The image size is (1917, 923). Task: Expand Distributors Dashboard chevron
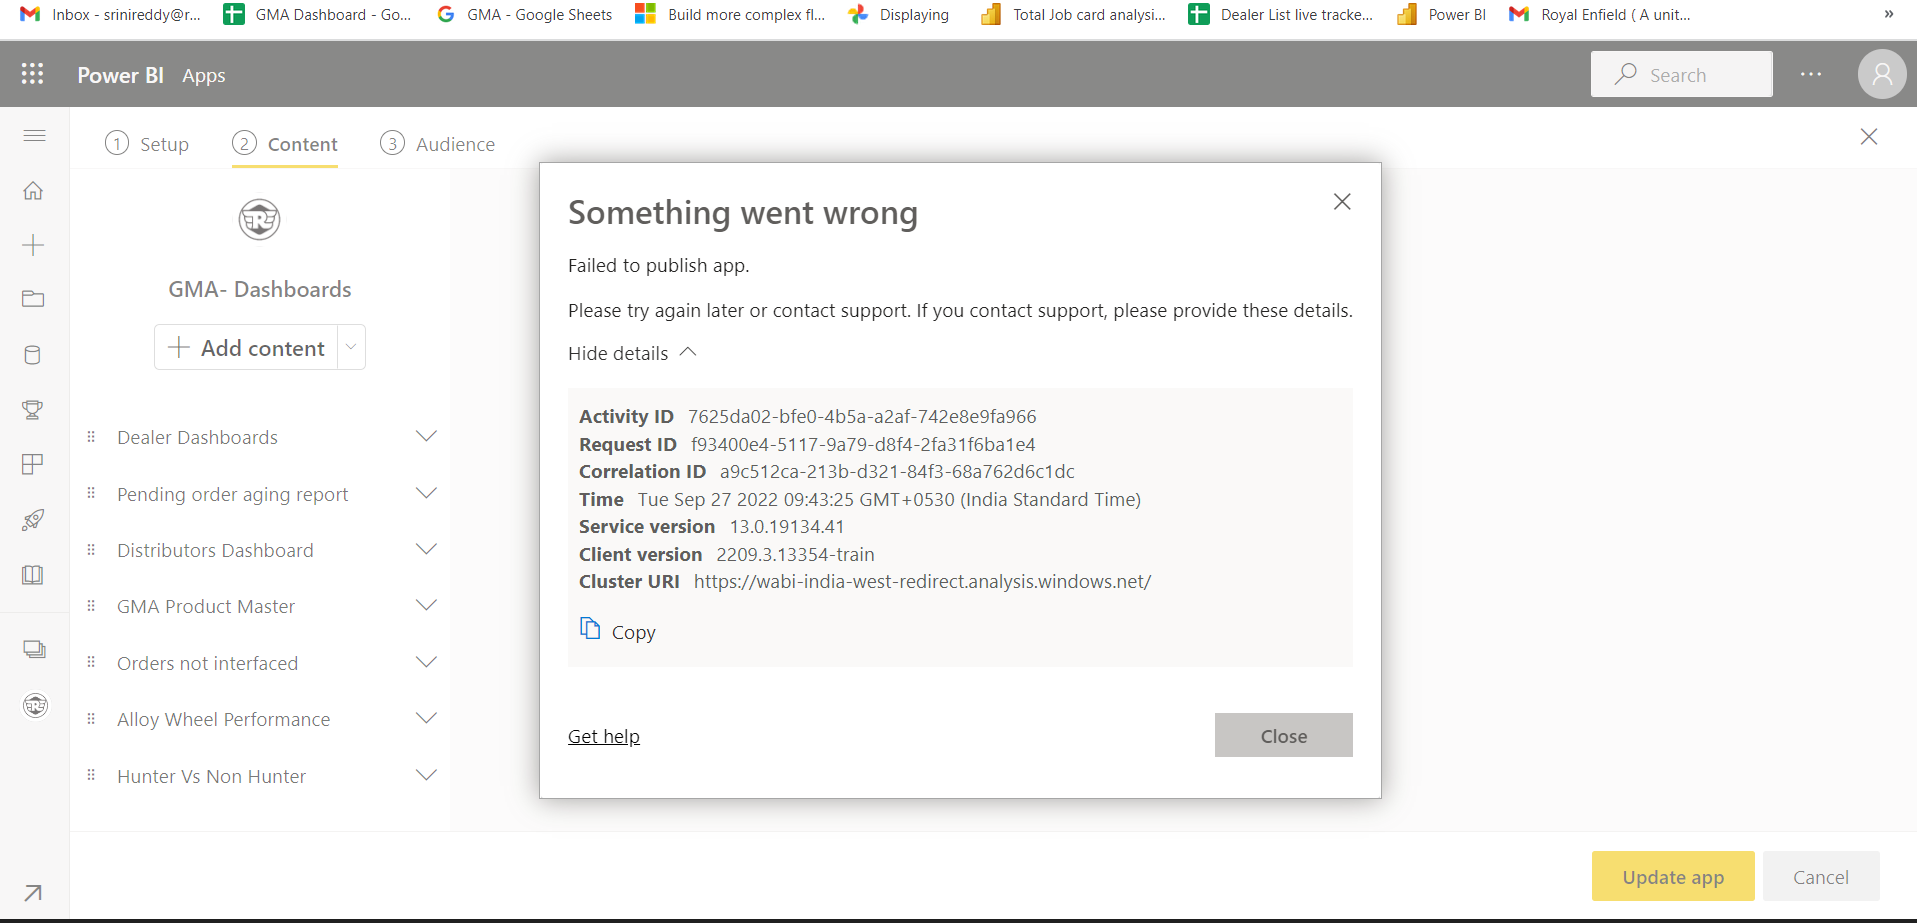coord(426,549)
